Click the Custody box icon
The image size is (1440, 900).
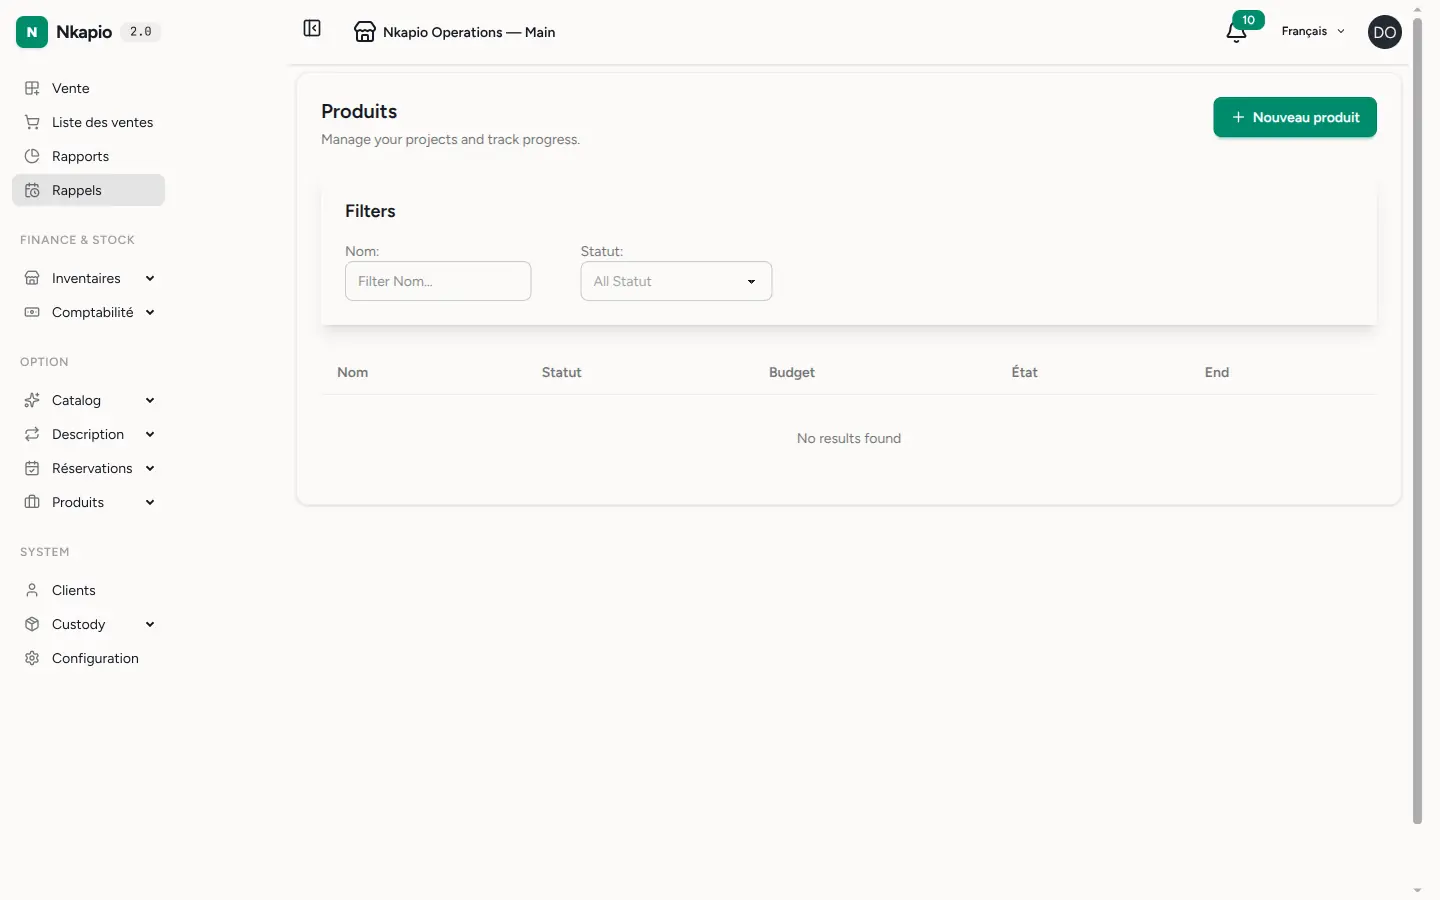[x=32, y=624]
